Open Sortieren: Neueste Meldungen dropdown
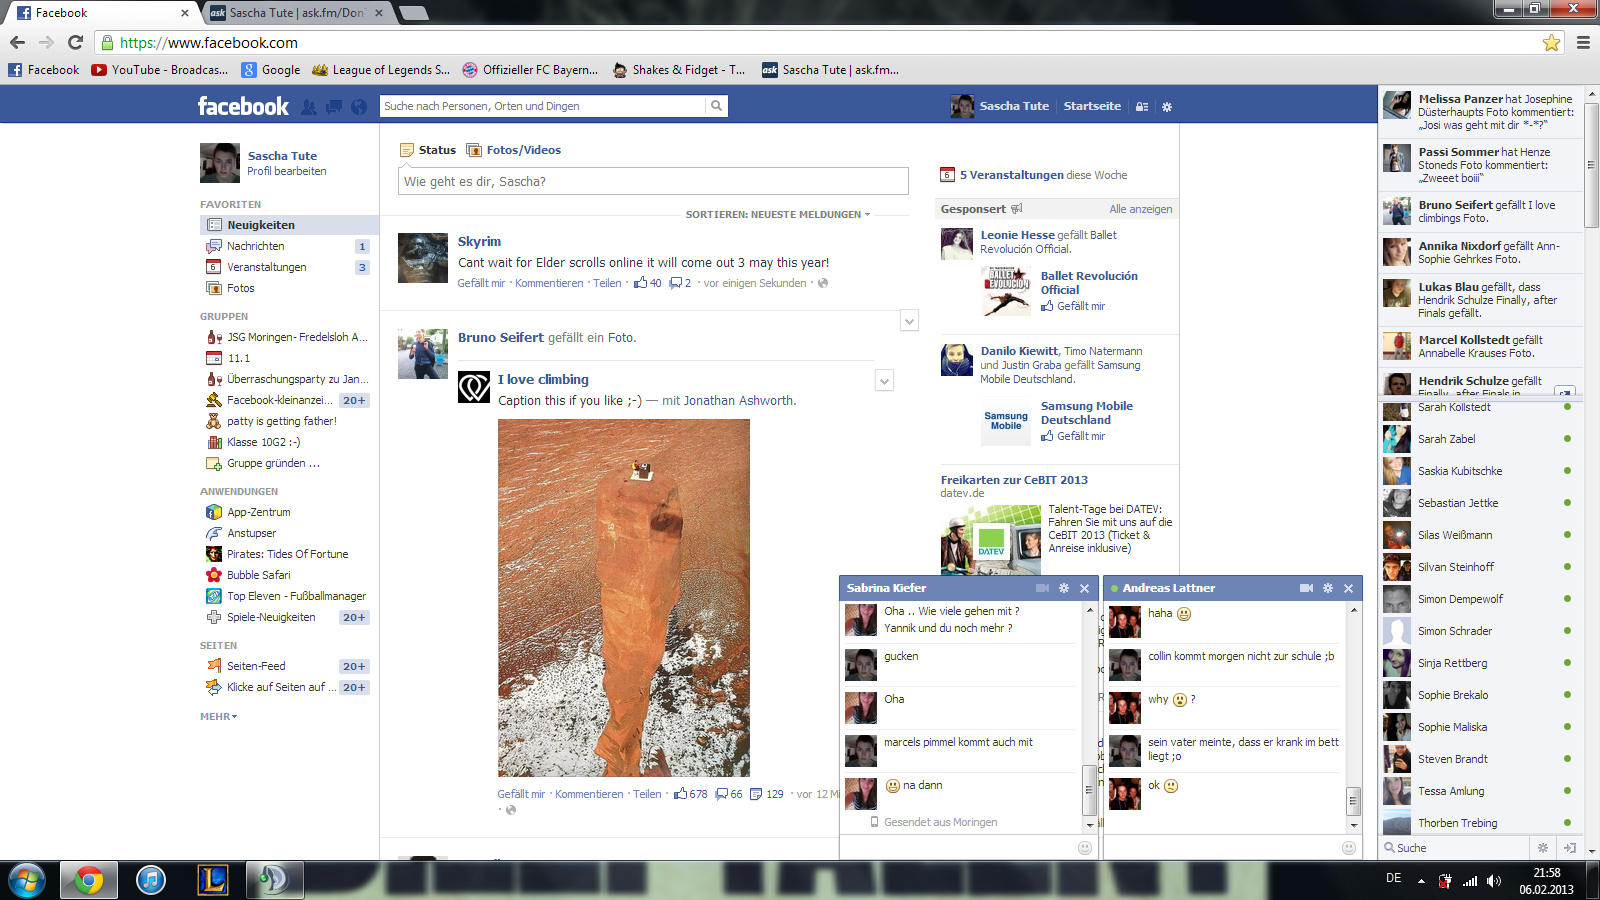This screenshot has width=1600, height=900. tap(777, 215)
